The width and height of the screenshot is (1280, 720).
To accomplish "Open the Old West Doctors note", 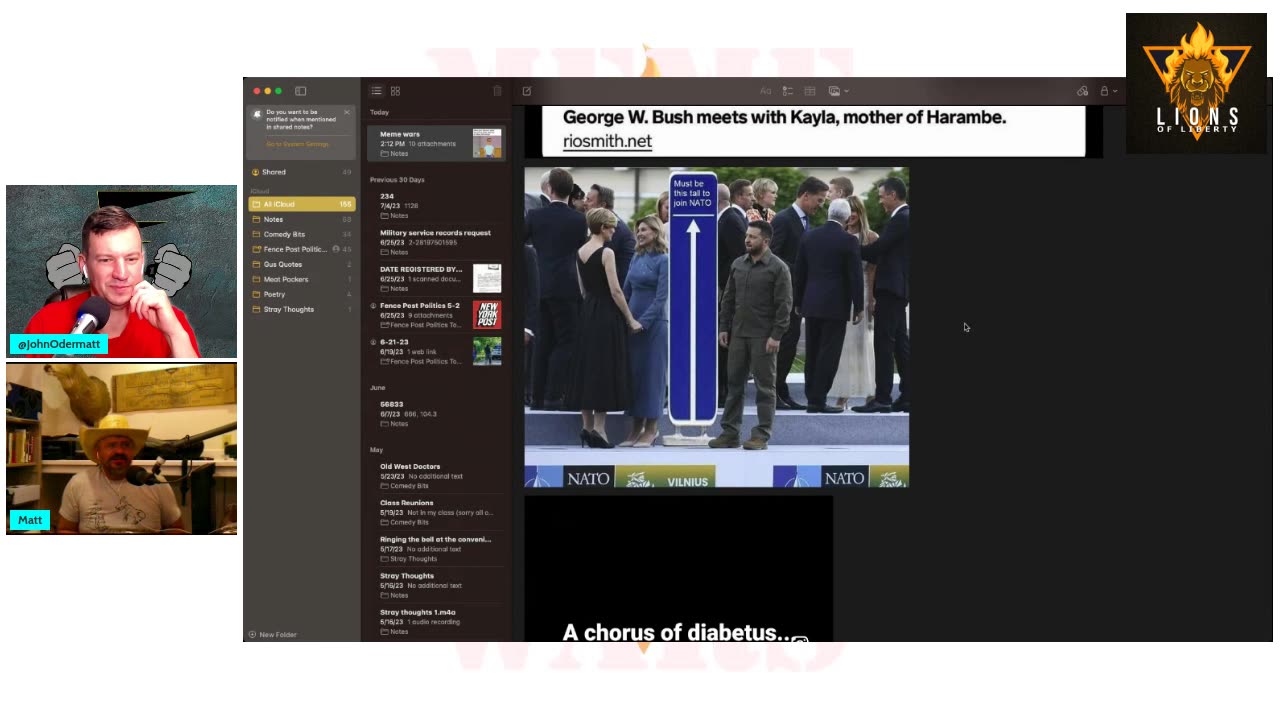I will (x=436, y=476).
